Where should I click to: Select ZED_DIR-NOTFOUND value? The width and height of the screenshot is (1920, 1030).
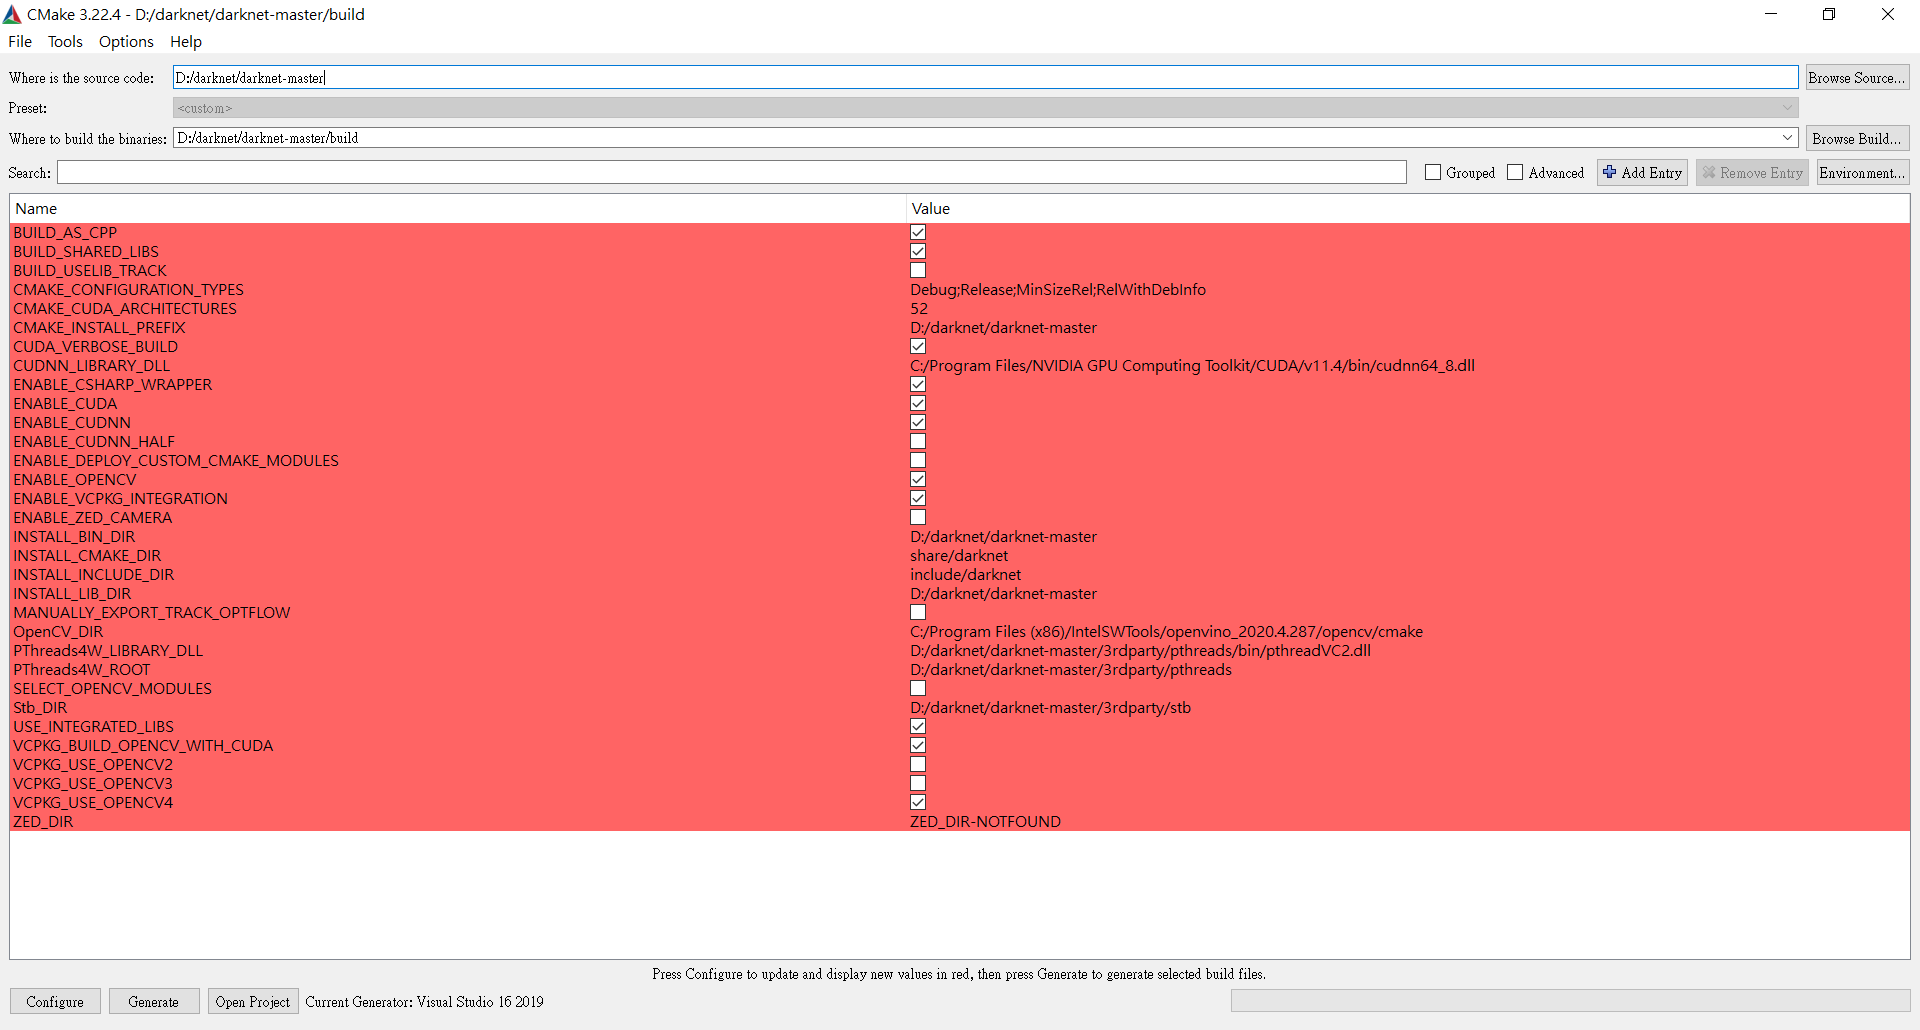985,822
